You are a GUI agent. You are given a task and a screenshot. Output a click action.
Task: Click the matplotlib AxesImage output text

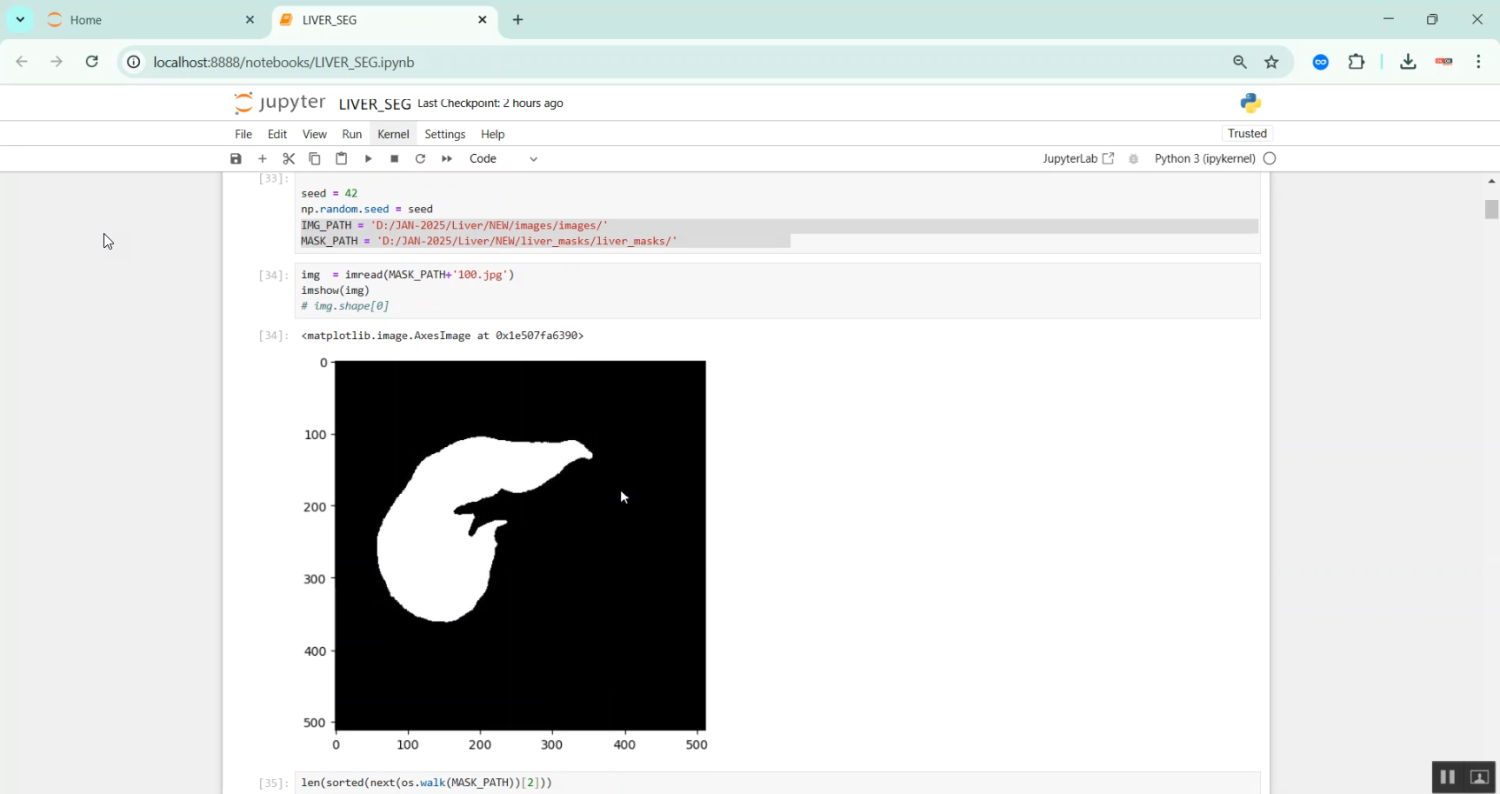[x=443, y=336]
